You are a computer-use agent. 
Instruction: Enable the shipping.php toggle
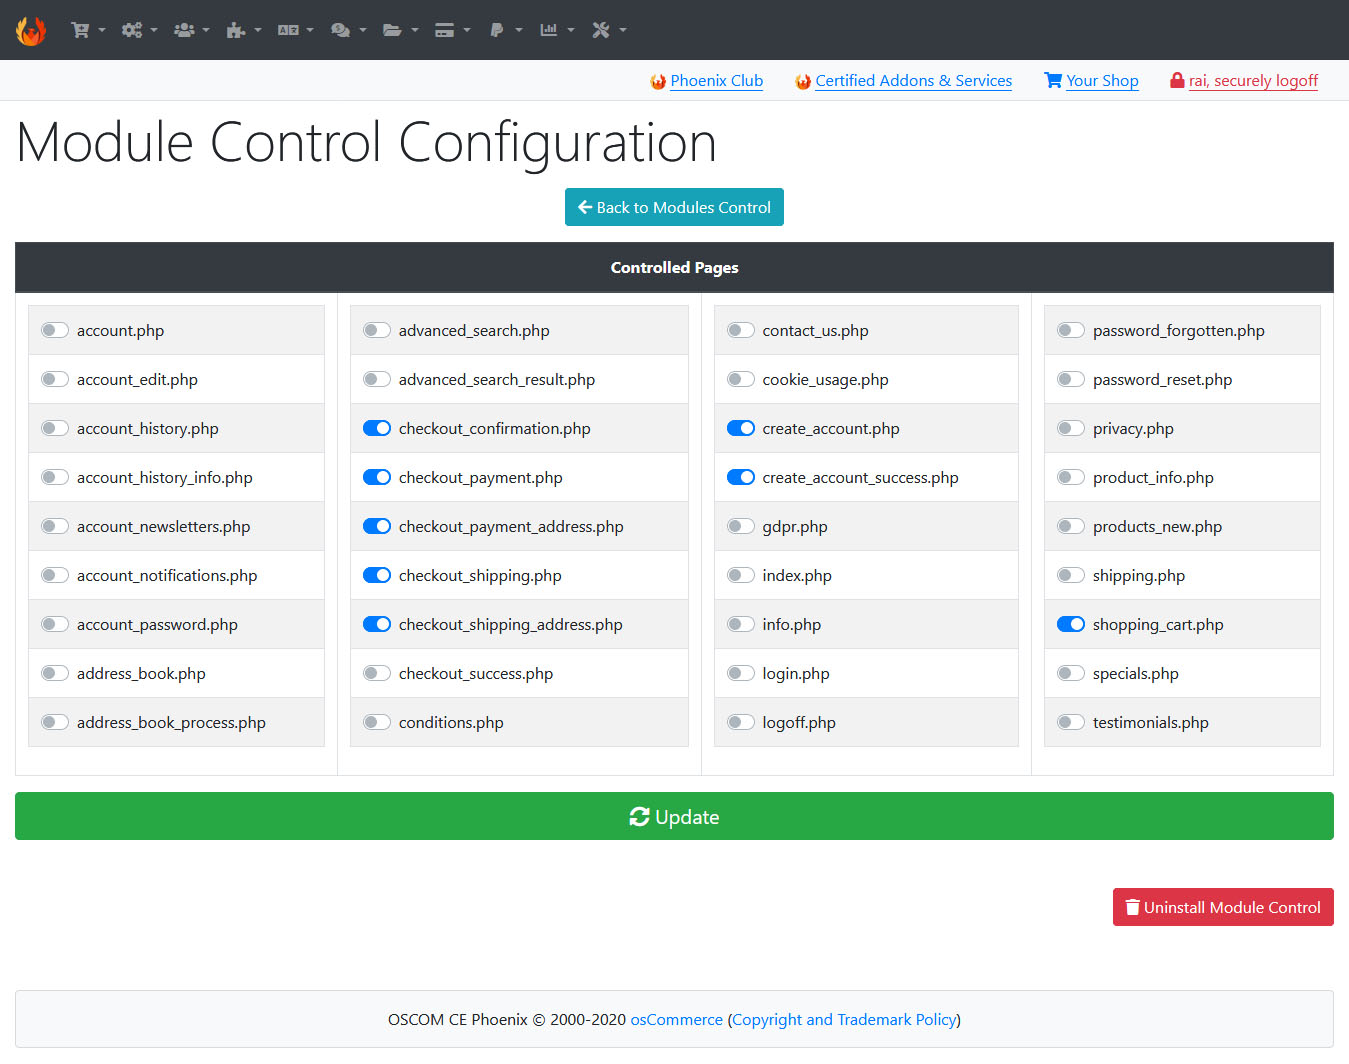click(x=1071, y=575)
